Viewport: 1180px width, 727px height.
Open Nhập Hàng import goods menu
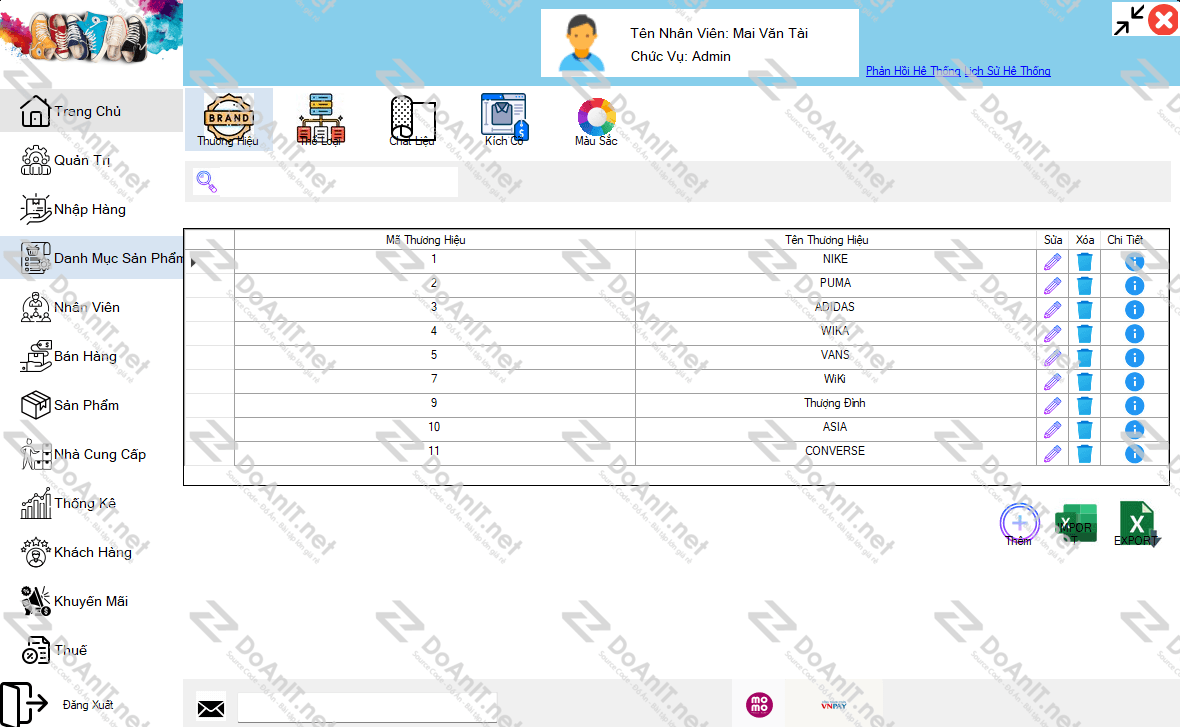point(91,209)
